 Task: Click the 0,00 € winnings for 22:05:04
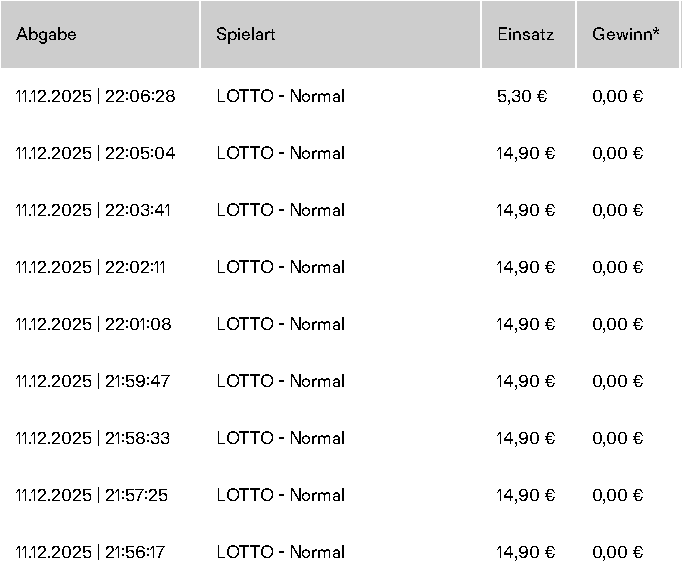coord(617,153)
